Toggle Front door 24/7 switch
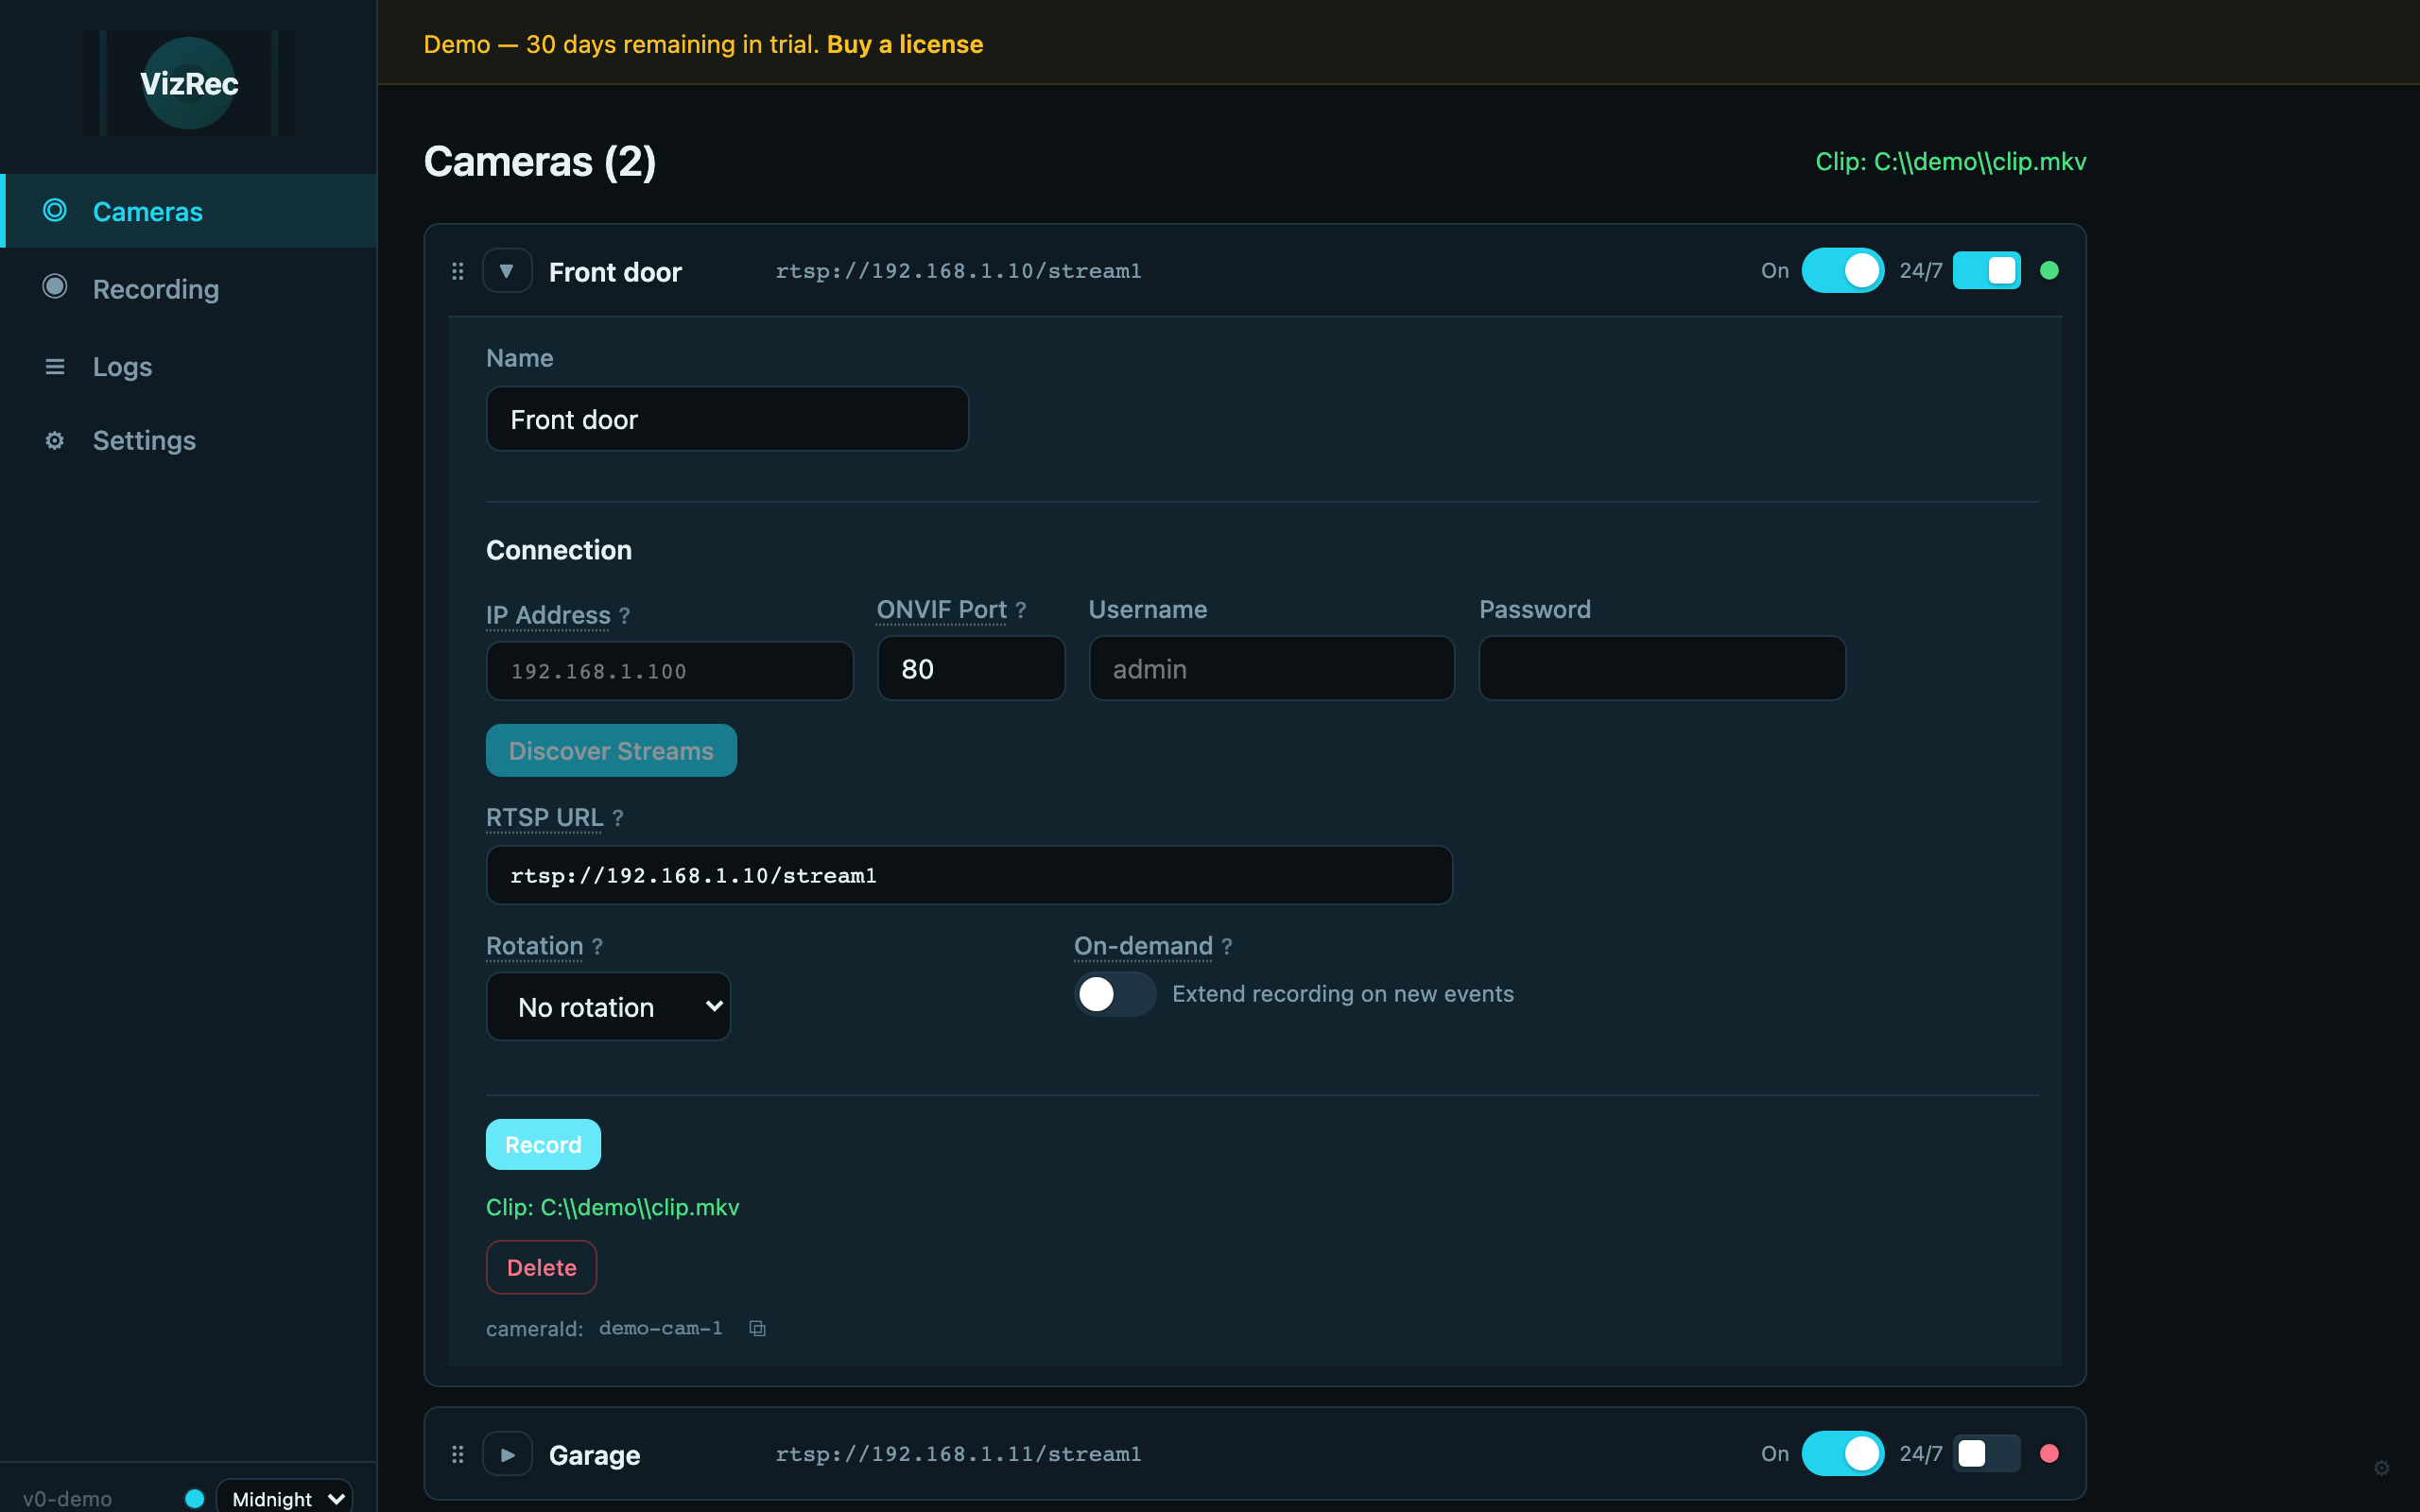The height and width of the screenshot is (1512, 2420). point(1986,270)
